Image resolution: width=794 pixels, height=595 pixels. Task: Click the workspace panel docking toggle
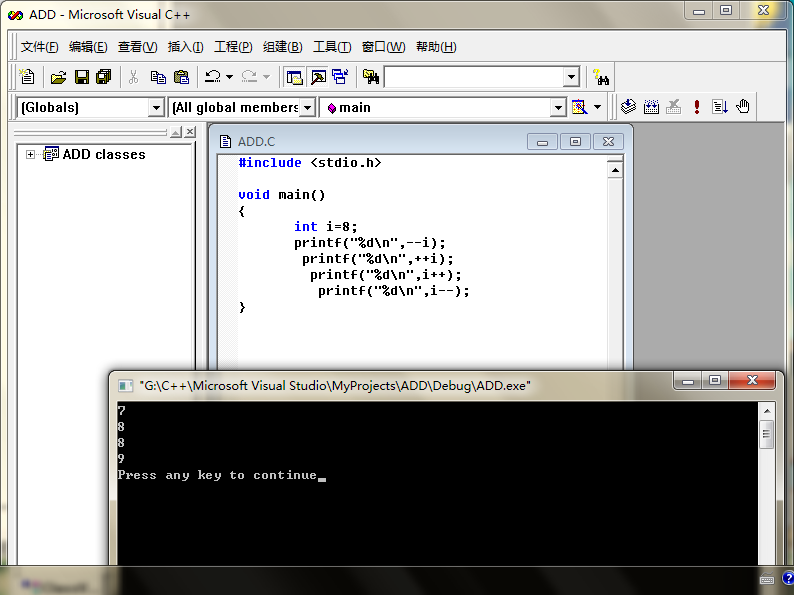point(176,132)
